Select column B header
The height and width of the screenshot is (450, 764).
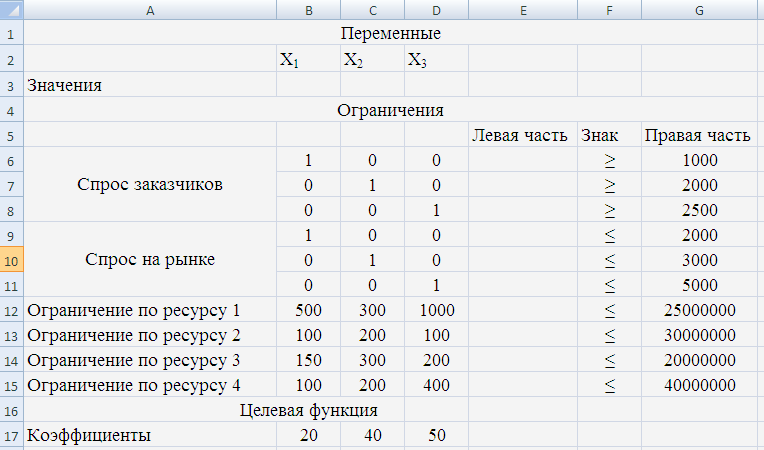[x=308, y=10]
